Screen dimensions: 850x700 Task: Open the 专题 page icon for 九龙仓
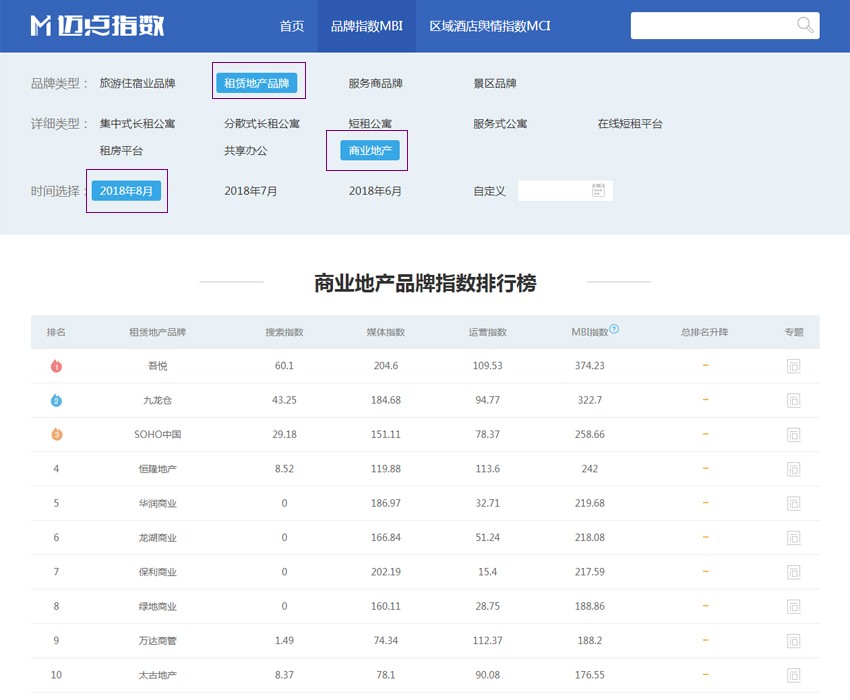(x=793, y=400)
